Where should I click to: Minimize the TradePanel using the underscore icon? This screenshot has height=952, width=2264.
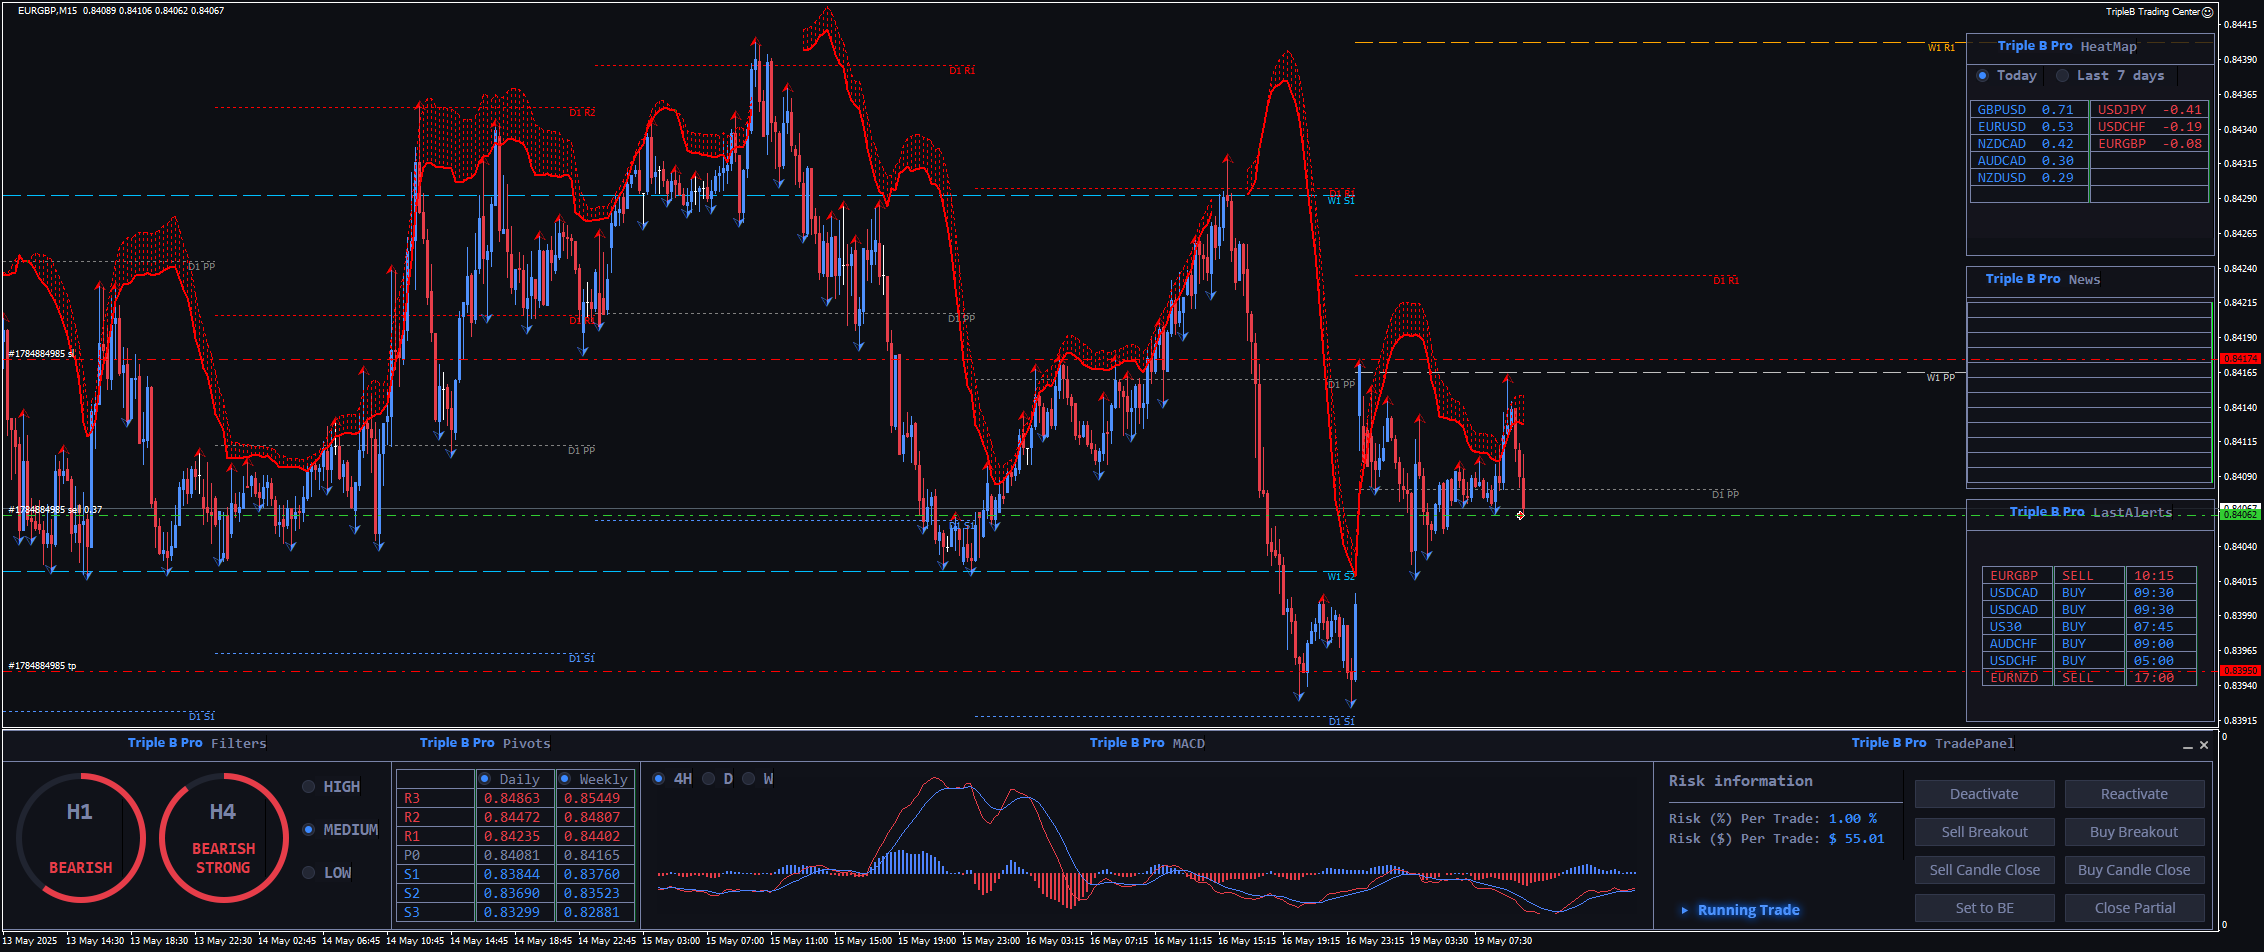[x=2187, y=746]
